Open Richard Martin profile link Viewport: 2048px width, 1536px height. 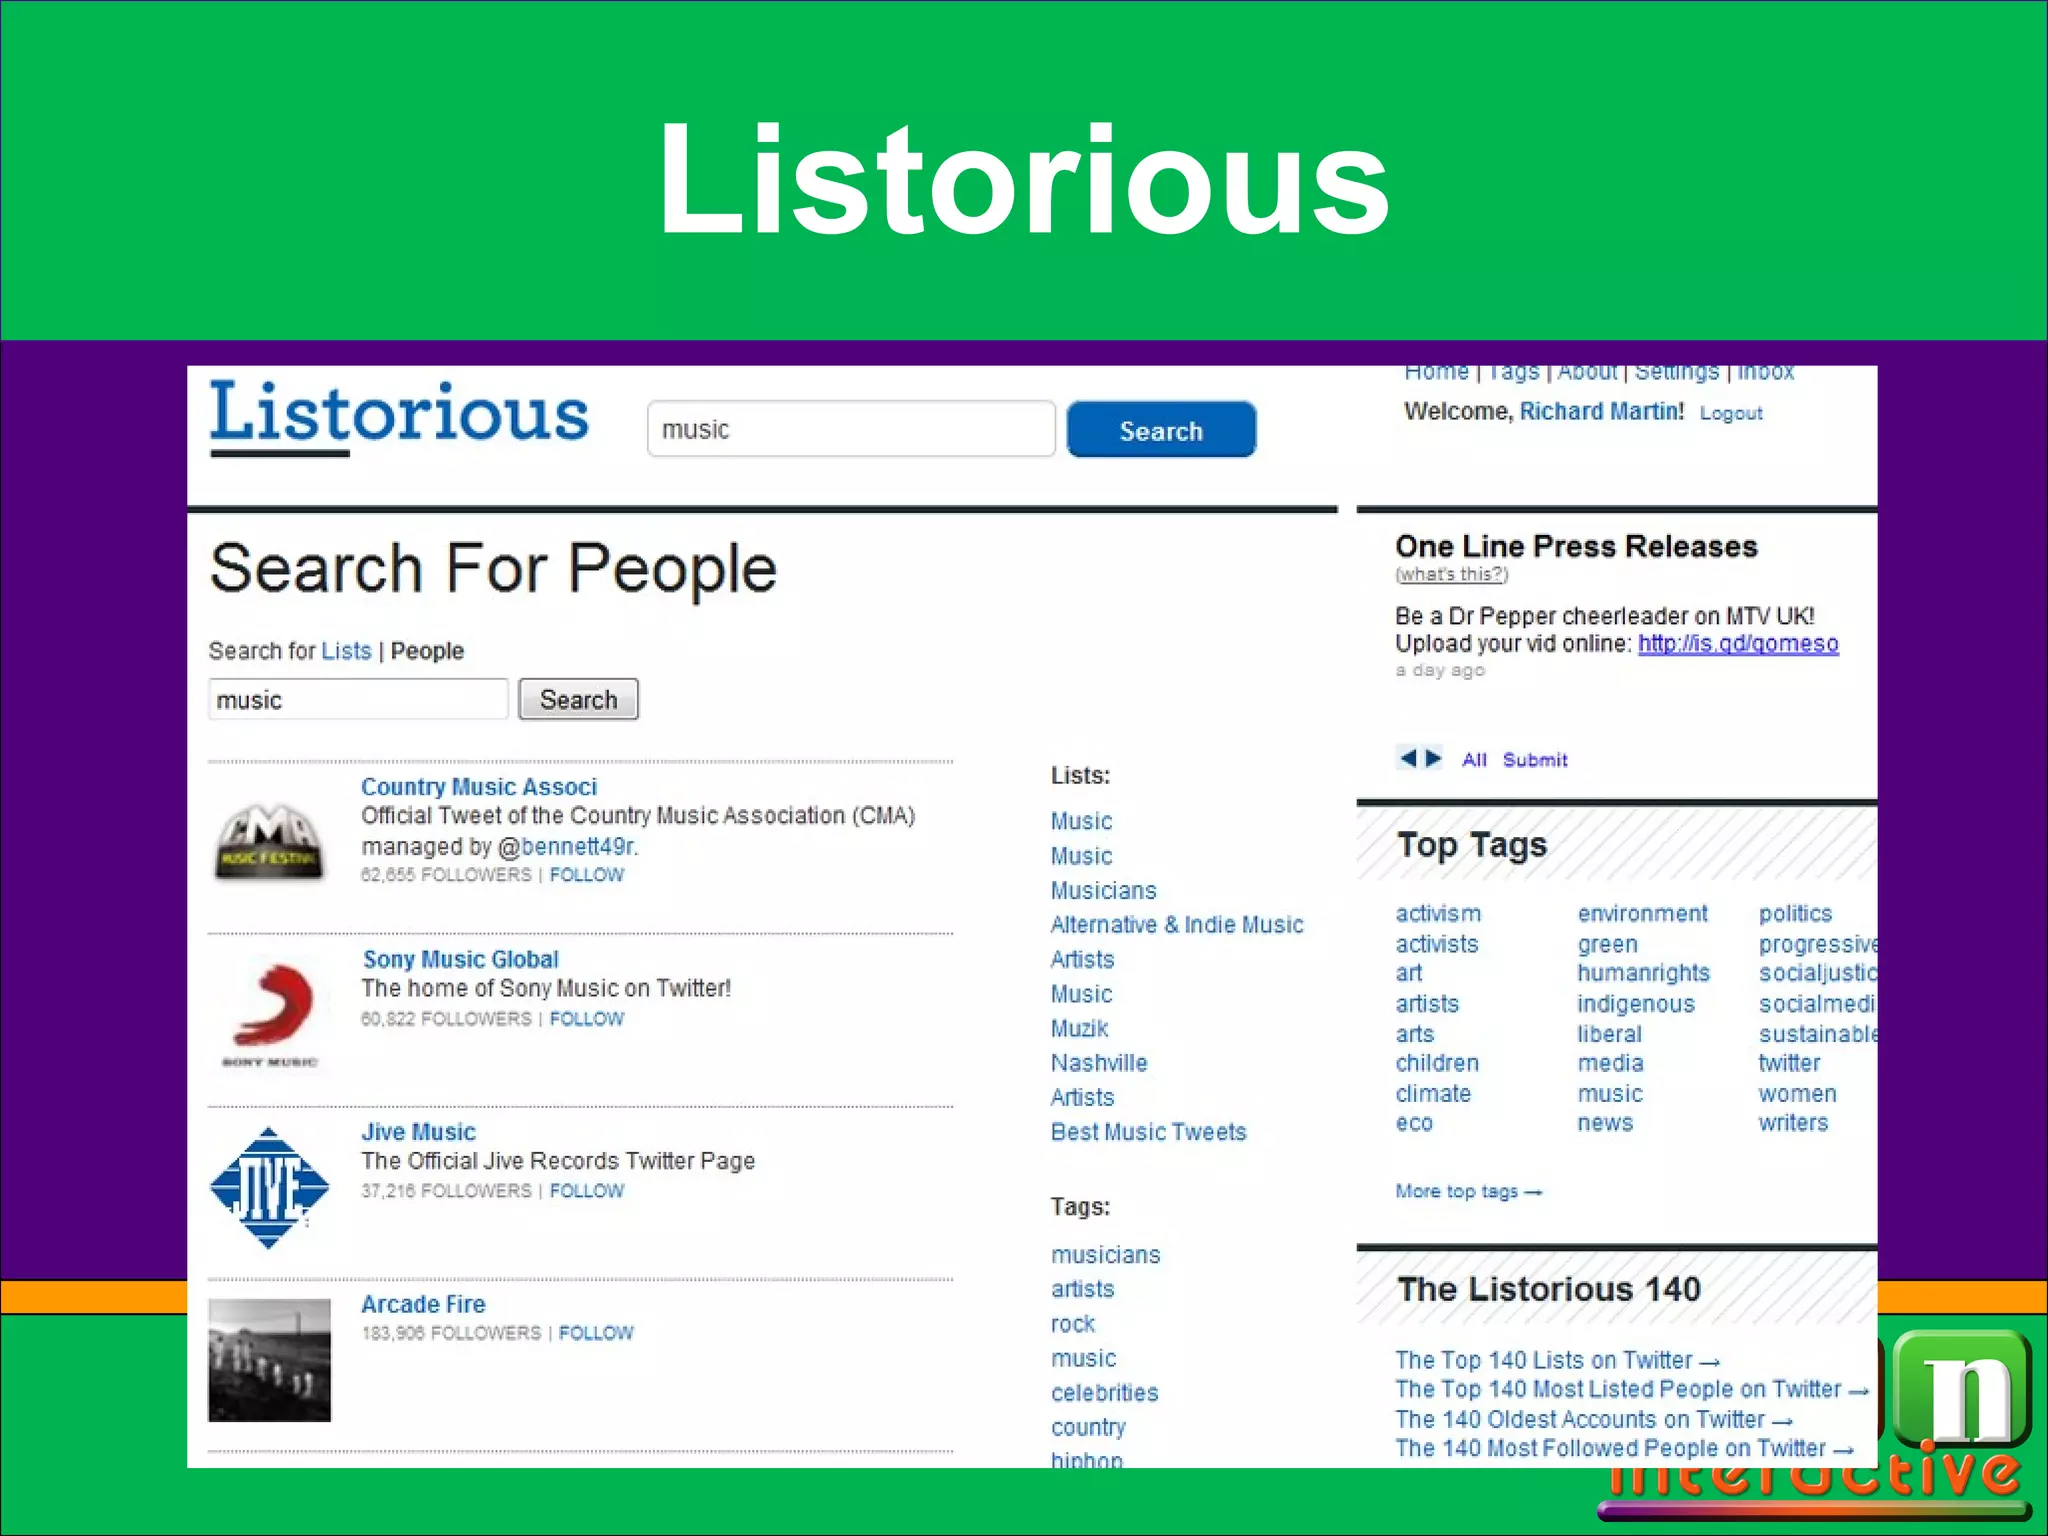click(x=1601, y=411)
